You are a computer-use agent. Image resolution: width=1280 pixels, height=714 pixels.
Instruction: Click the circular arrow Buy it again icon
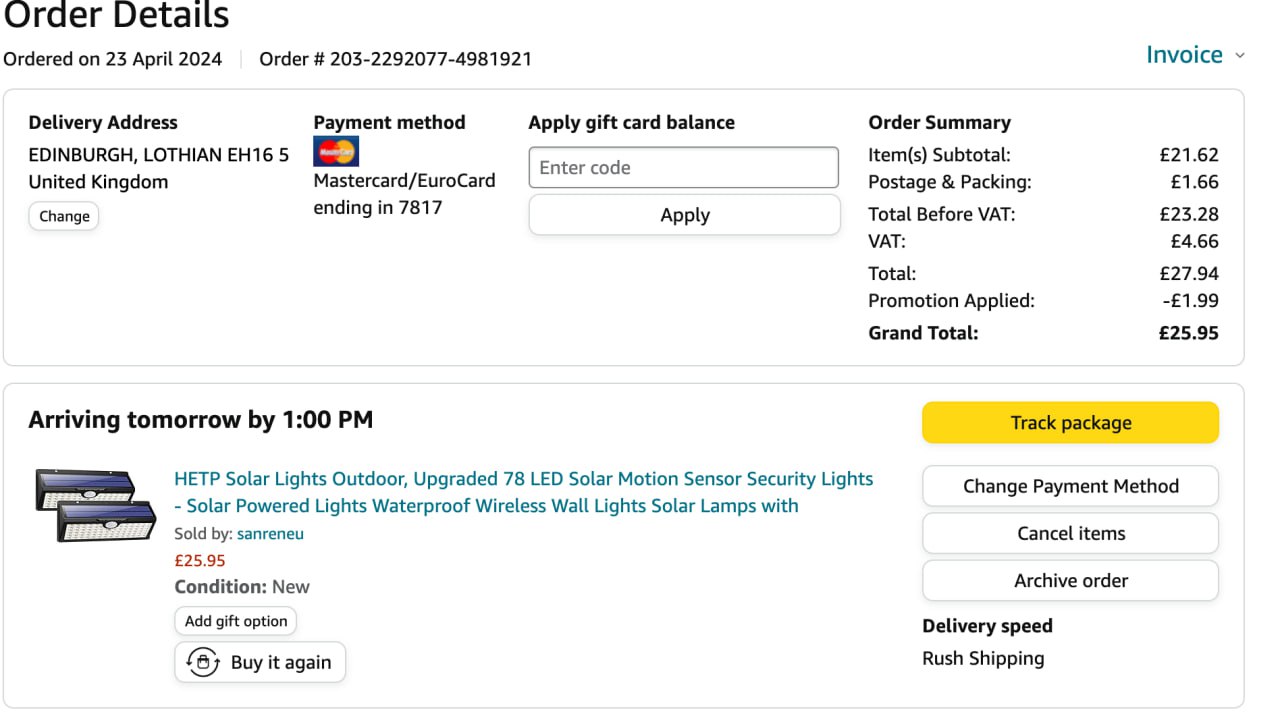203,662
